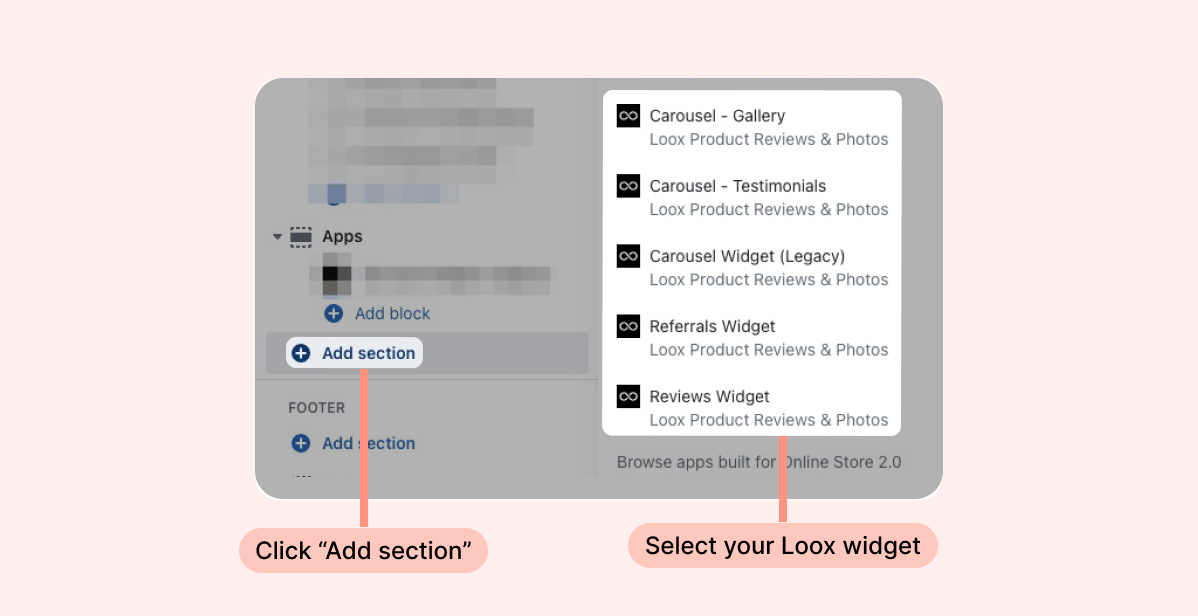Select the Apps tree item label

coord(342,237)
